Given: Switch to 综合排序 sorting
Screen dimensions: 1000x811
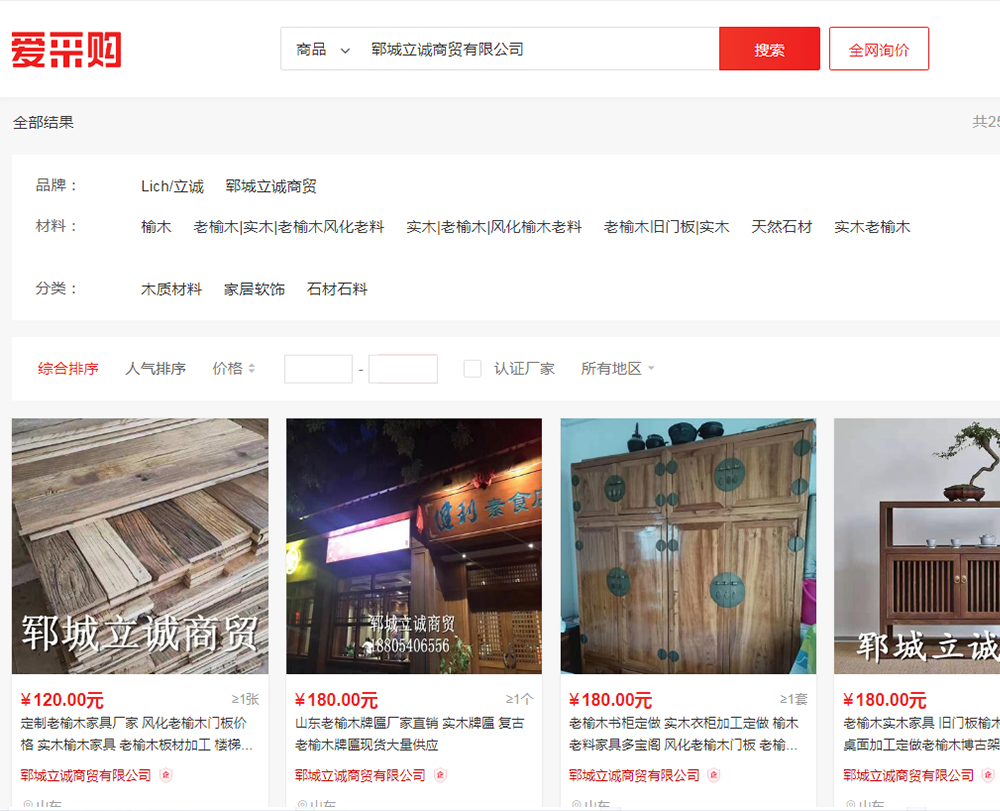Looking at the screenshot, I should coord(68,369).
